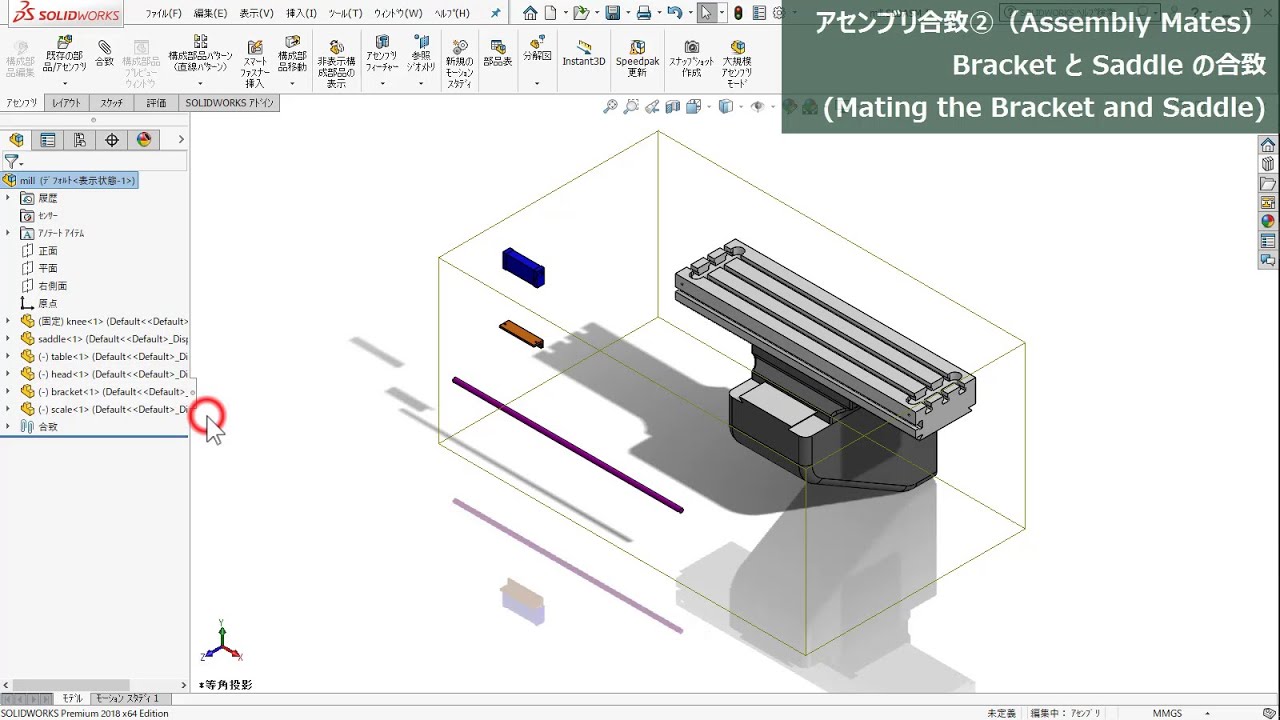This screenshot has width=1280, height=720.
Task: Click the Rebuild traffic light icon
Action: (738, 13)
